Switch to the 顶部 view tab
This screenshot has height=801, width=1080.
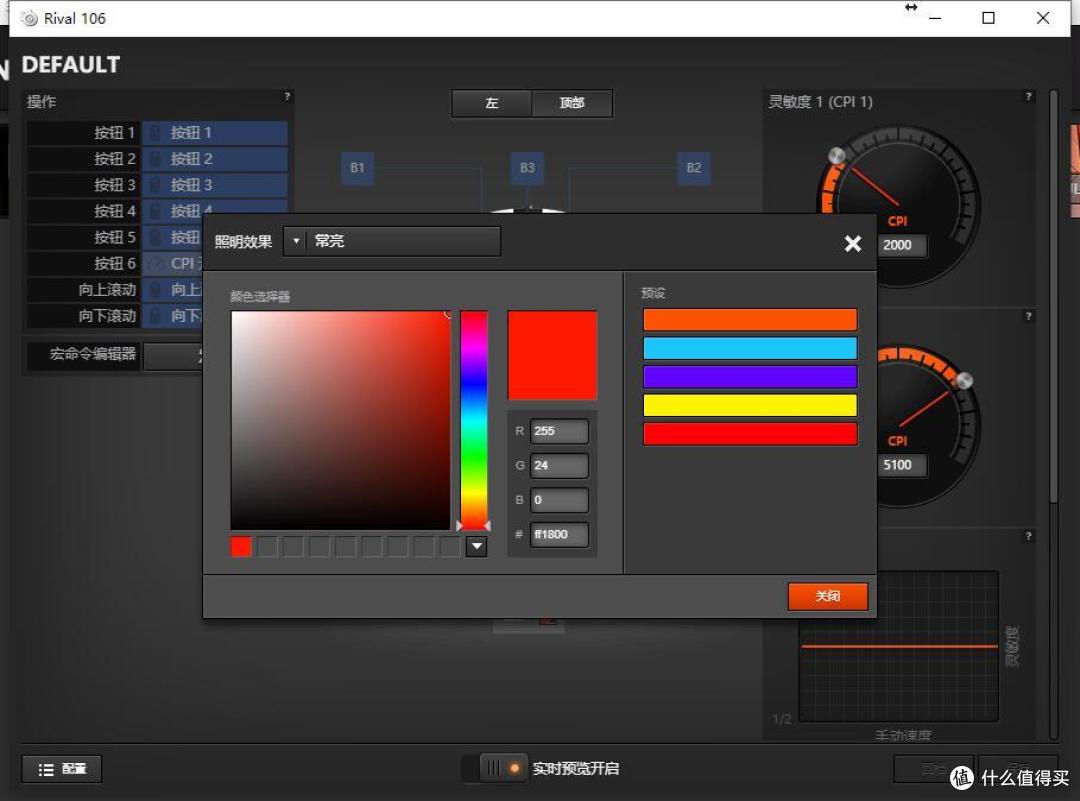pyautogui.click(x=572, y=103)
